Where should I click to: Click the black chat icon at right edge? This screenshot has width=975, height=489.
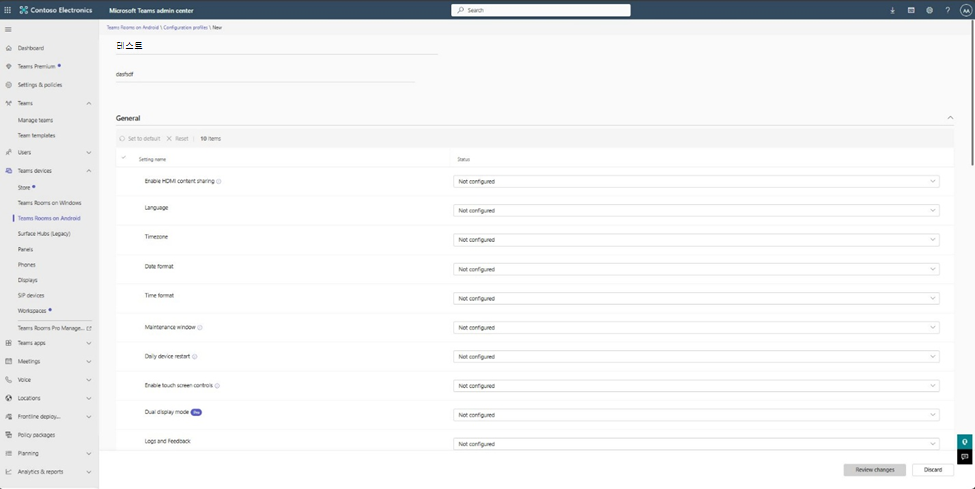964,457
